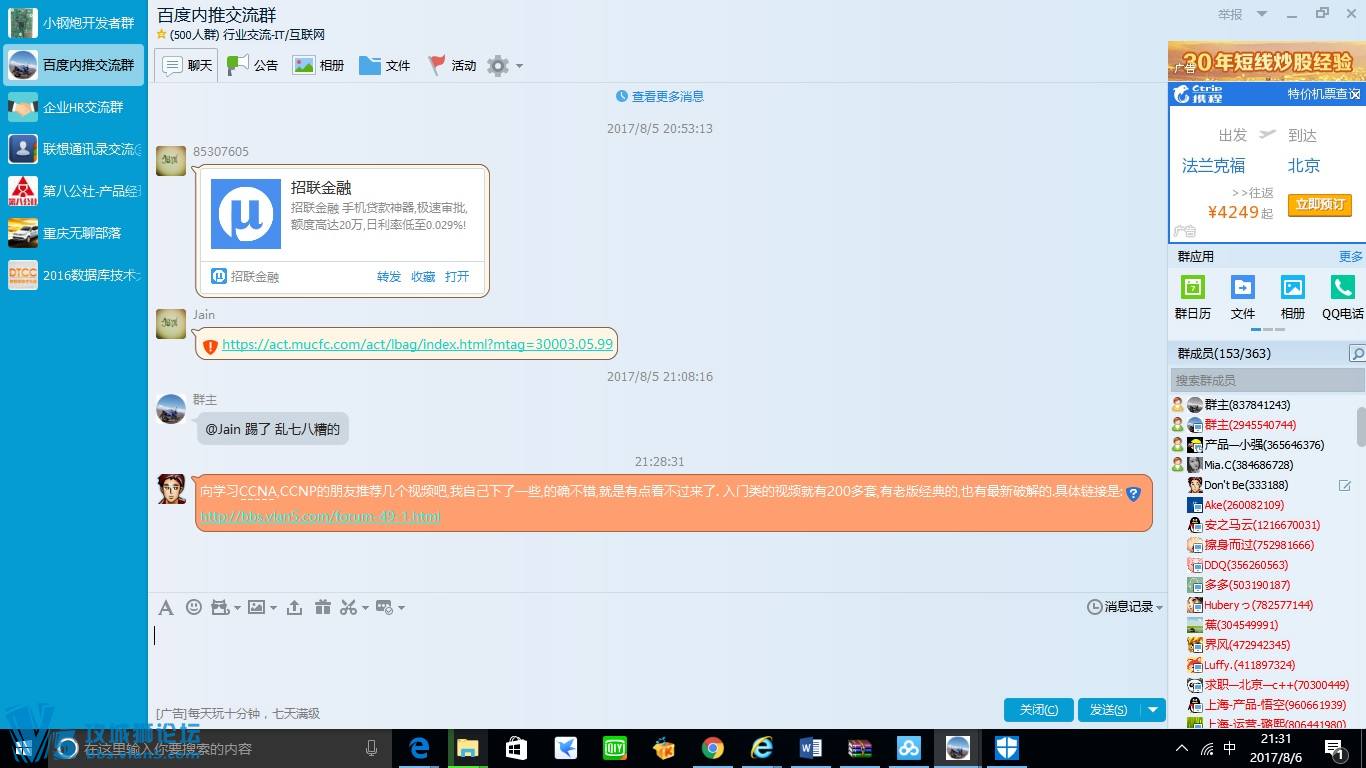Select 小钢炮开发者群 conversation
The image size is (1366, 768).
click(x=74, y=22)
